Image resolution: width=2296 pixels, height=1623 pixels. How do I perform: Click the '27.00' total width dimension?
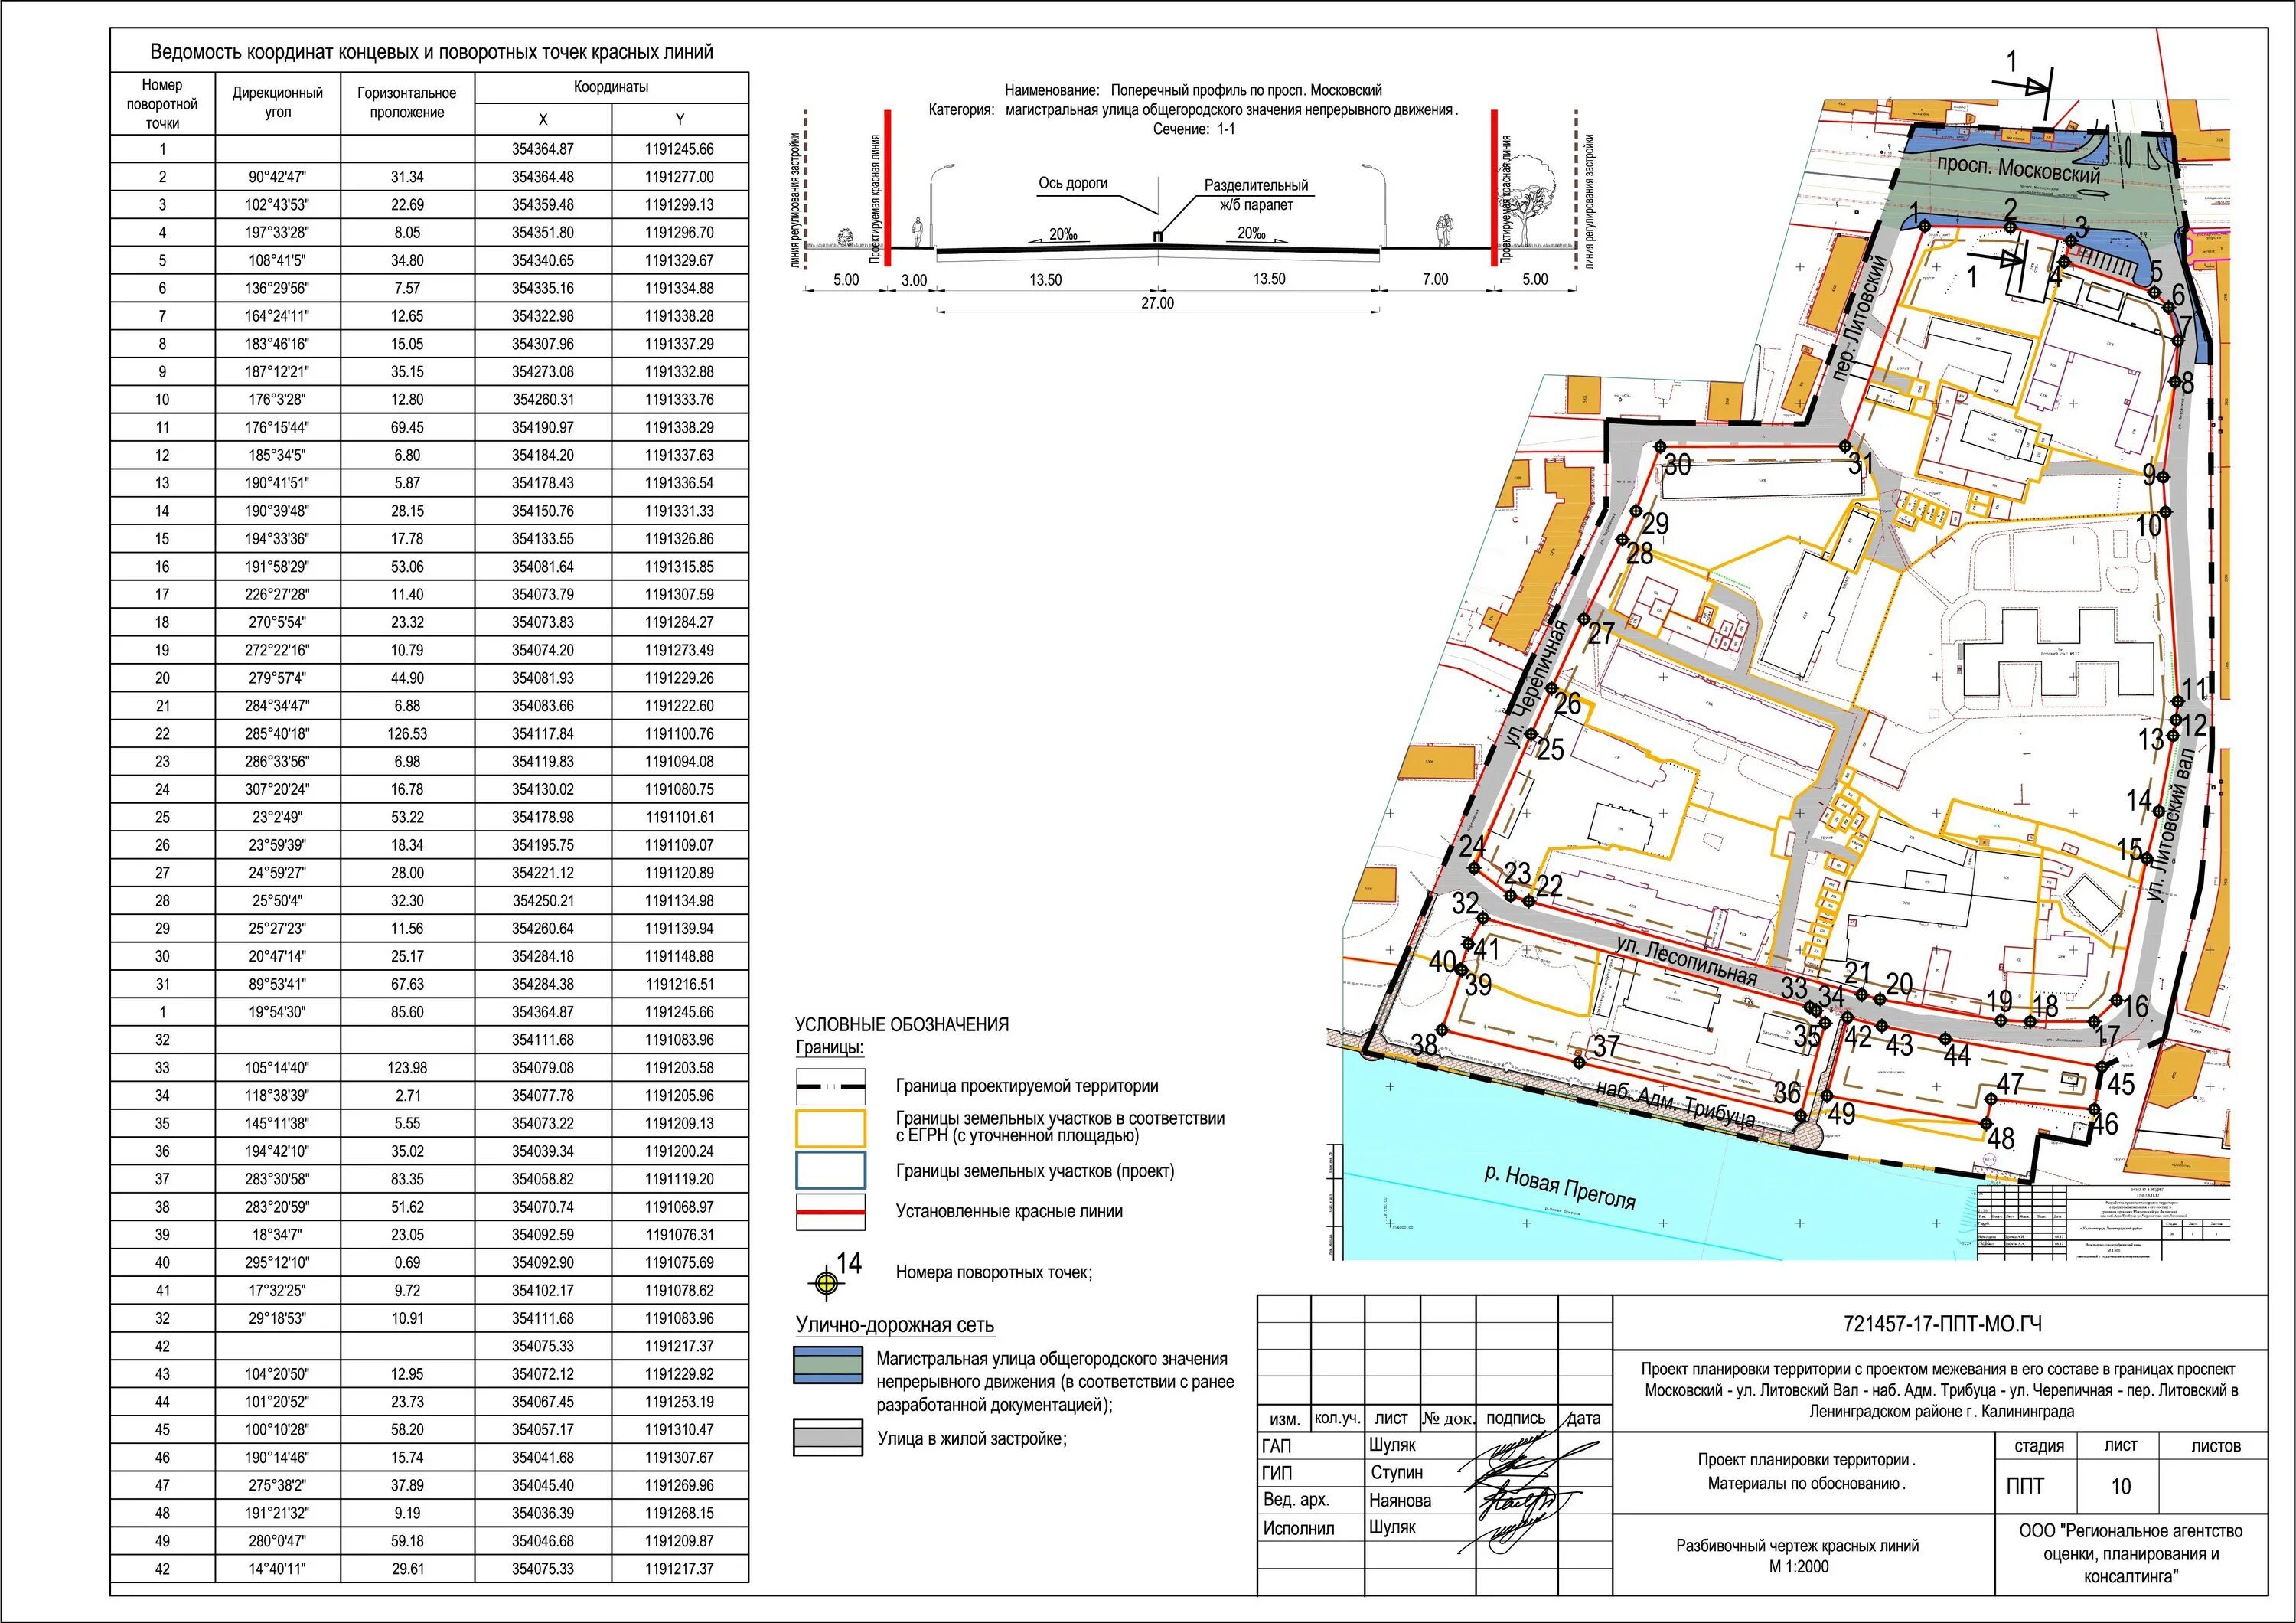click(1158, 302)
